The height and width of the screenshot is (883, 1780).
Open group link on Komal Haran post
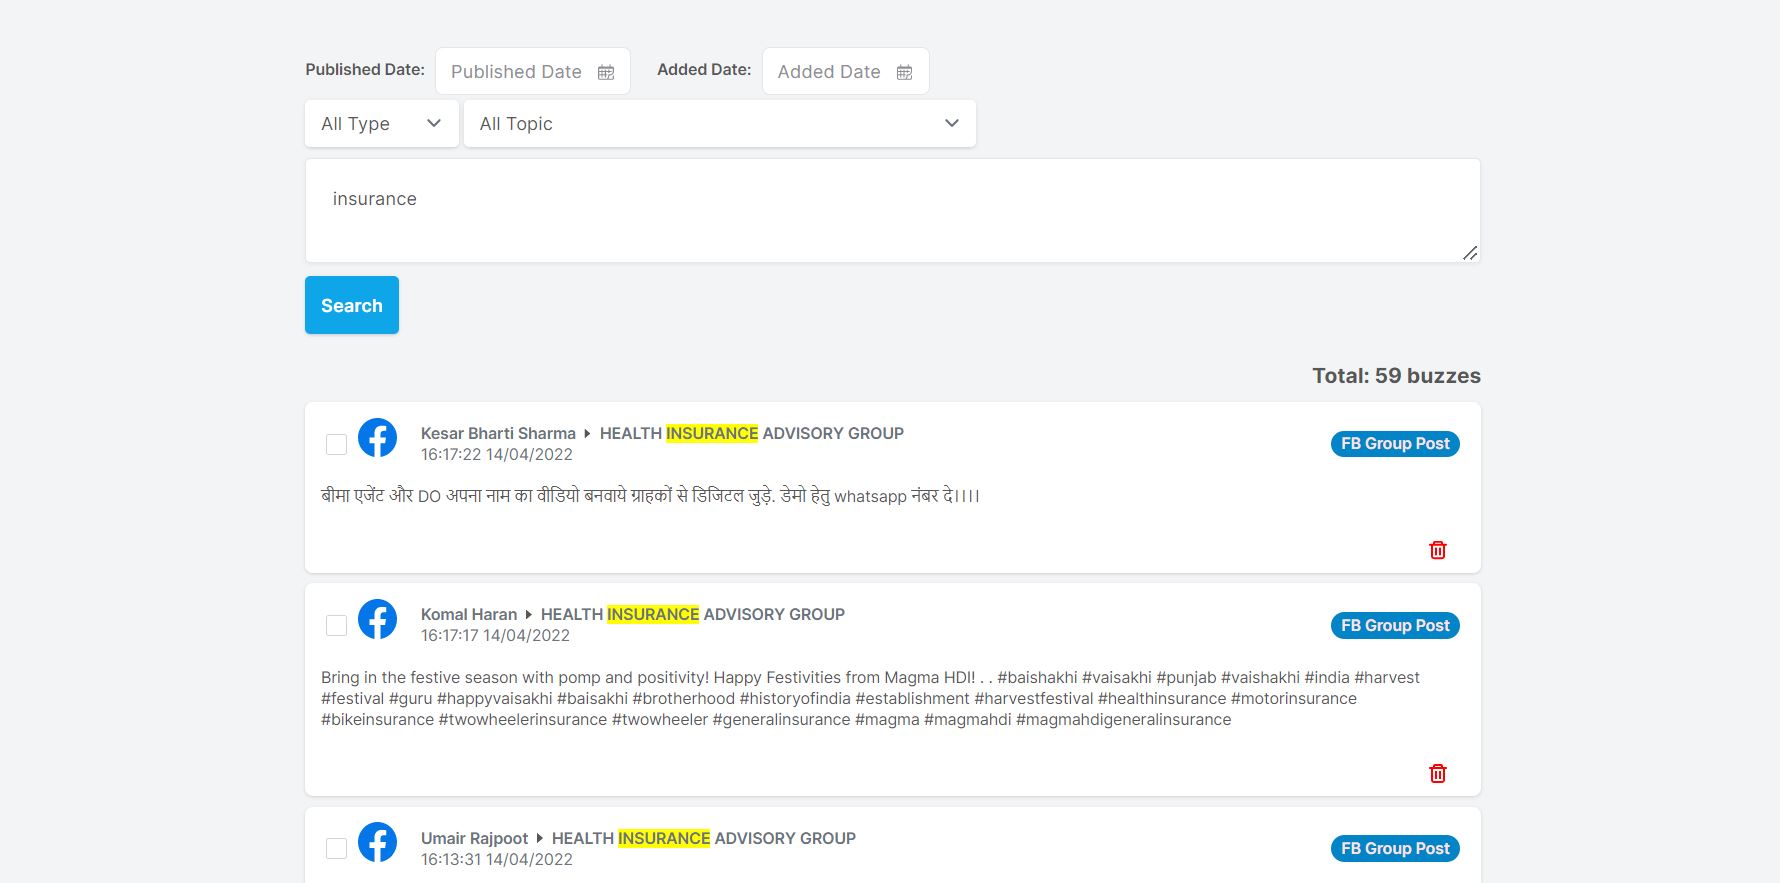(x=693, y=614)
